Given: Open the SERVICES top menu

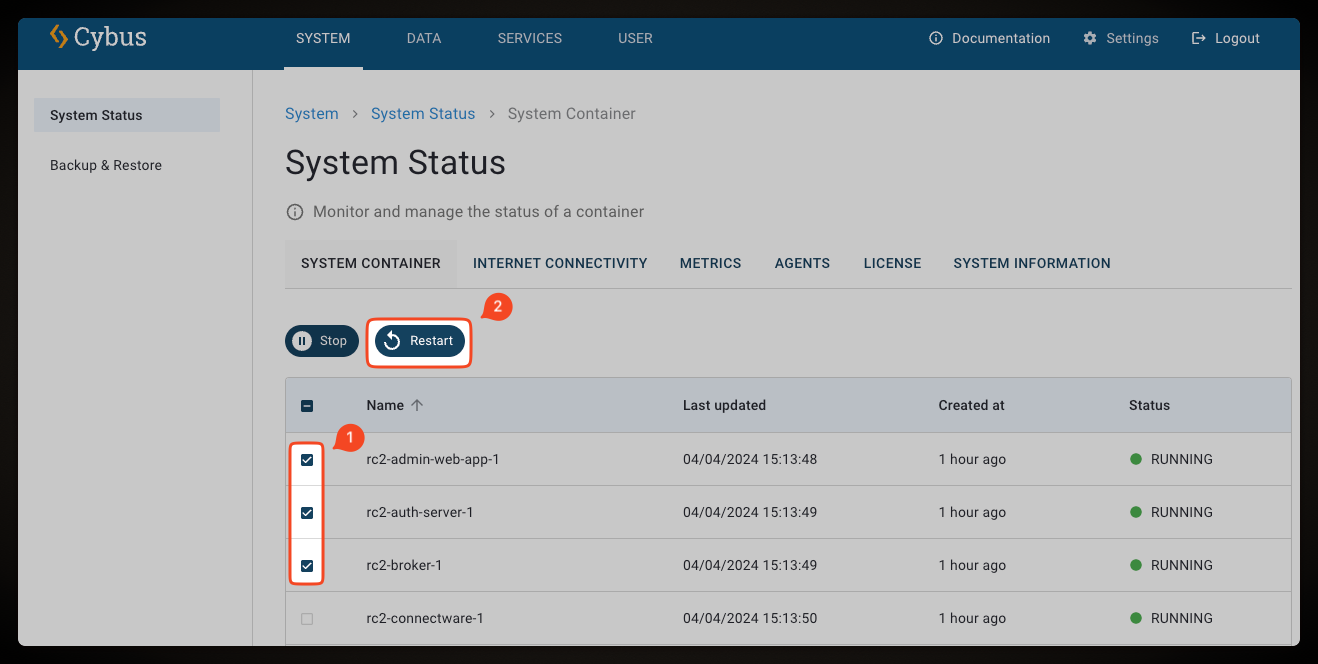Looking at the screenshot, I should (x=530, y=39).
